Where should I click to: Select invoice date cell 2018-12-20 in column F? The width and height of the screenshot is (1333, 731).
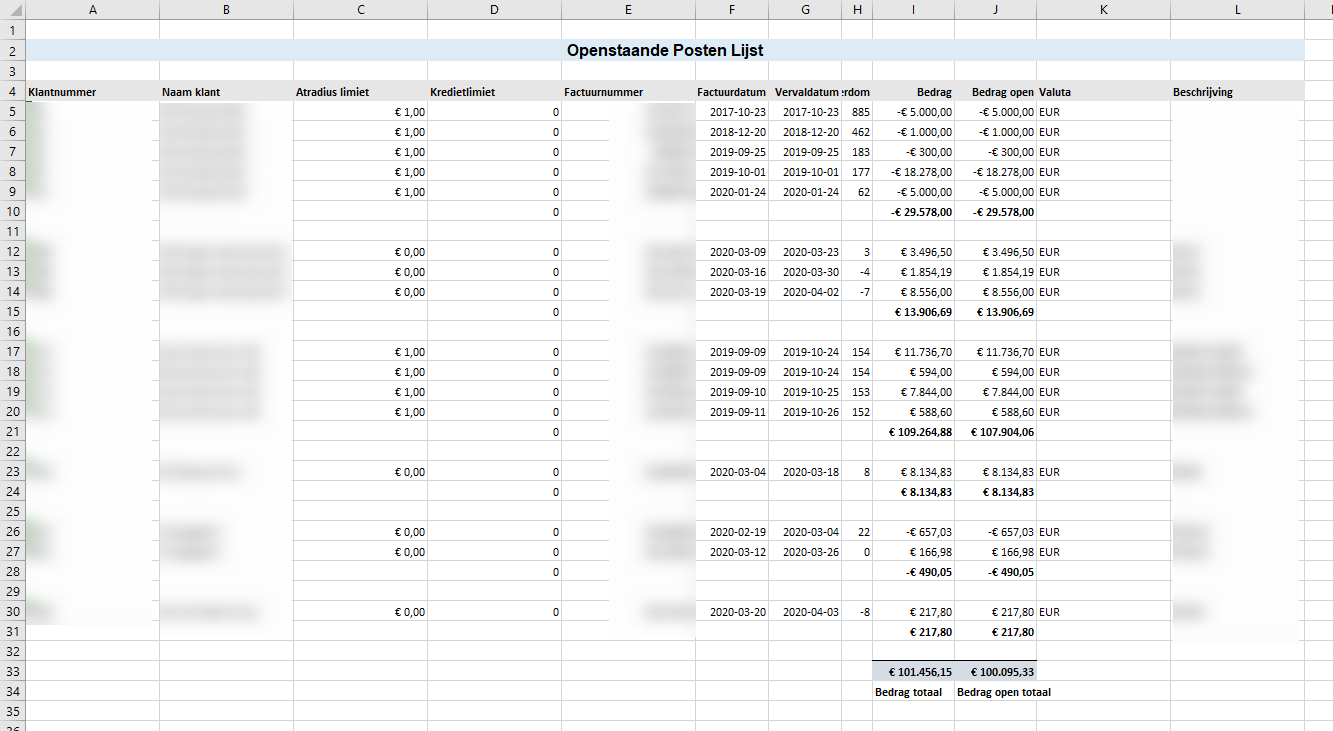pyautogui.click(x=733, y=131)
